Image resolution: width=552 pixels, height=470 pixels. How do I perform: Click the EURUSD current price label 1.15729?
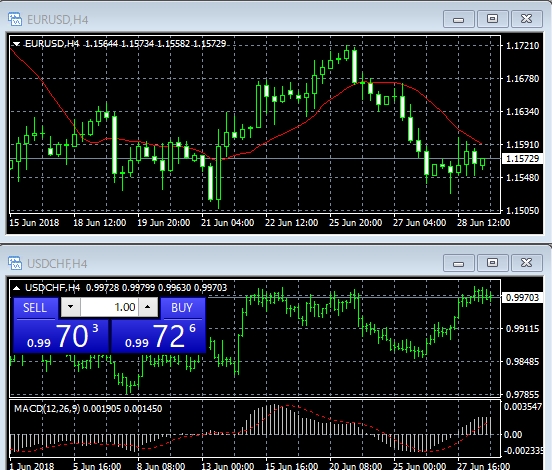pyautogui.click(x=522, y=159)
